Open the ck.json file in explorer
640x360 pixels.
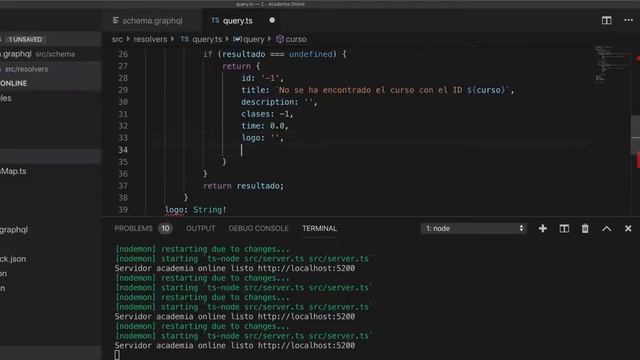(x=13, y=259)
